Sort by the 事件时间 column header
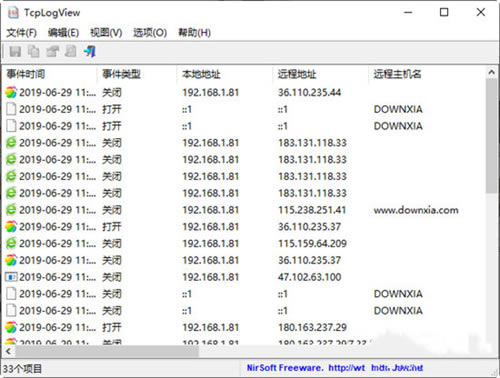 50,74
